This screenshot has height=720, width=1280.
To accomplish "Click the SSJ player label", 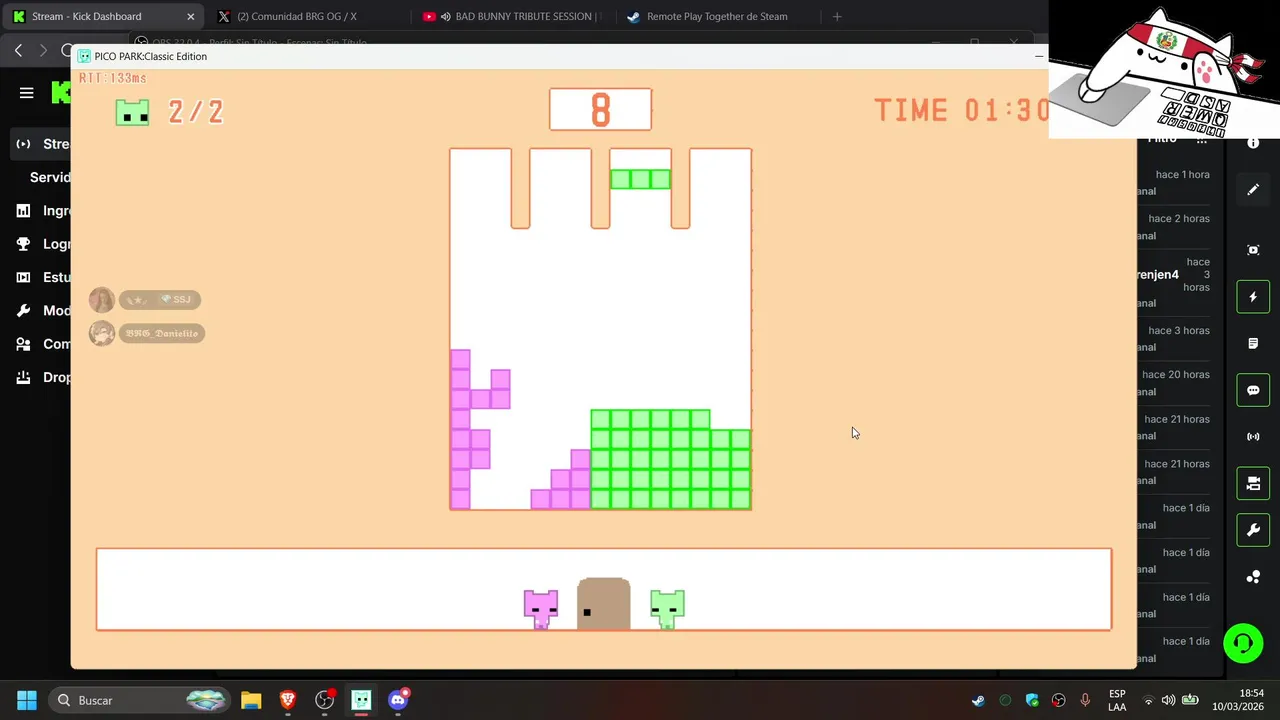I will [x=160, y=300].
